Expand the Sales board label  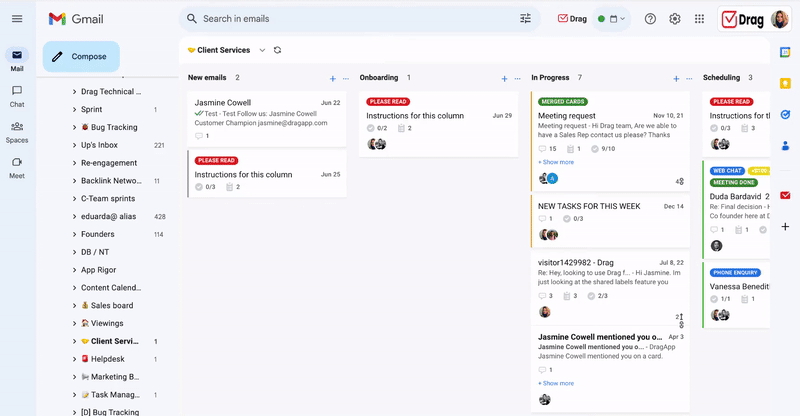pos(74,306)
